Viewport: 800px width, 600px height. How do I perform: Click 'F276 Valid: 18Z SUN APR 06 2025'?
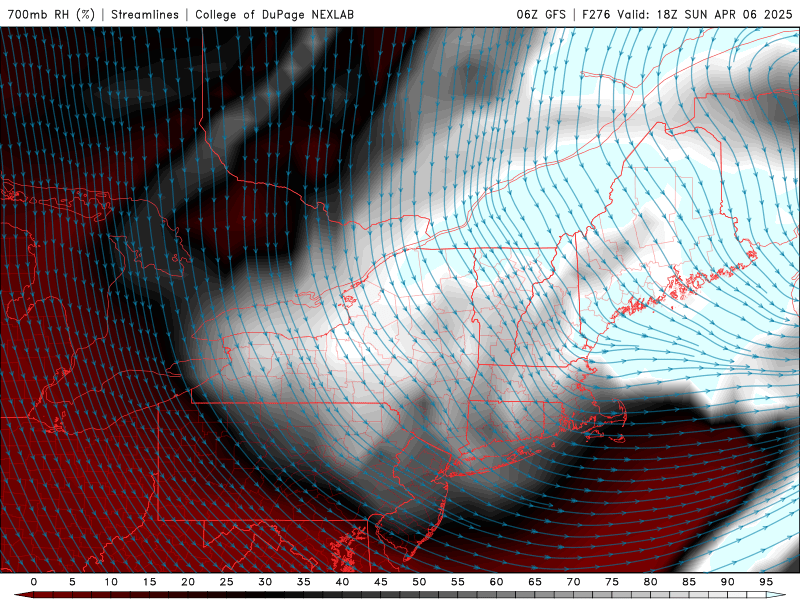point(687,14)
